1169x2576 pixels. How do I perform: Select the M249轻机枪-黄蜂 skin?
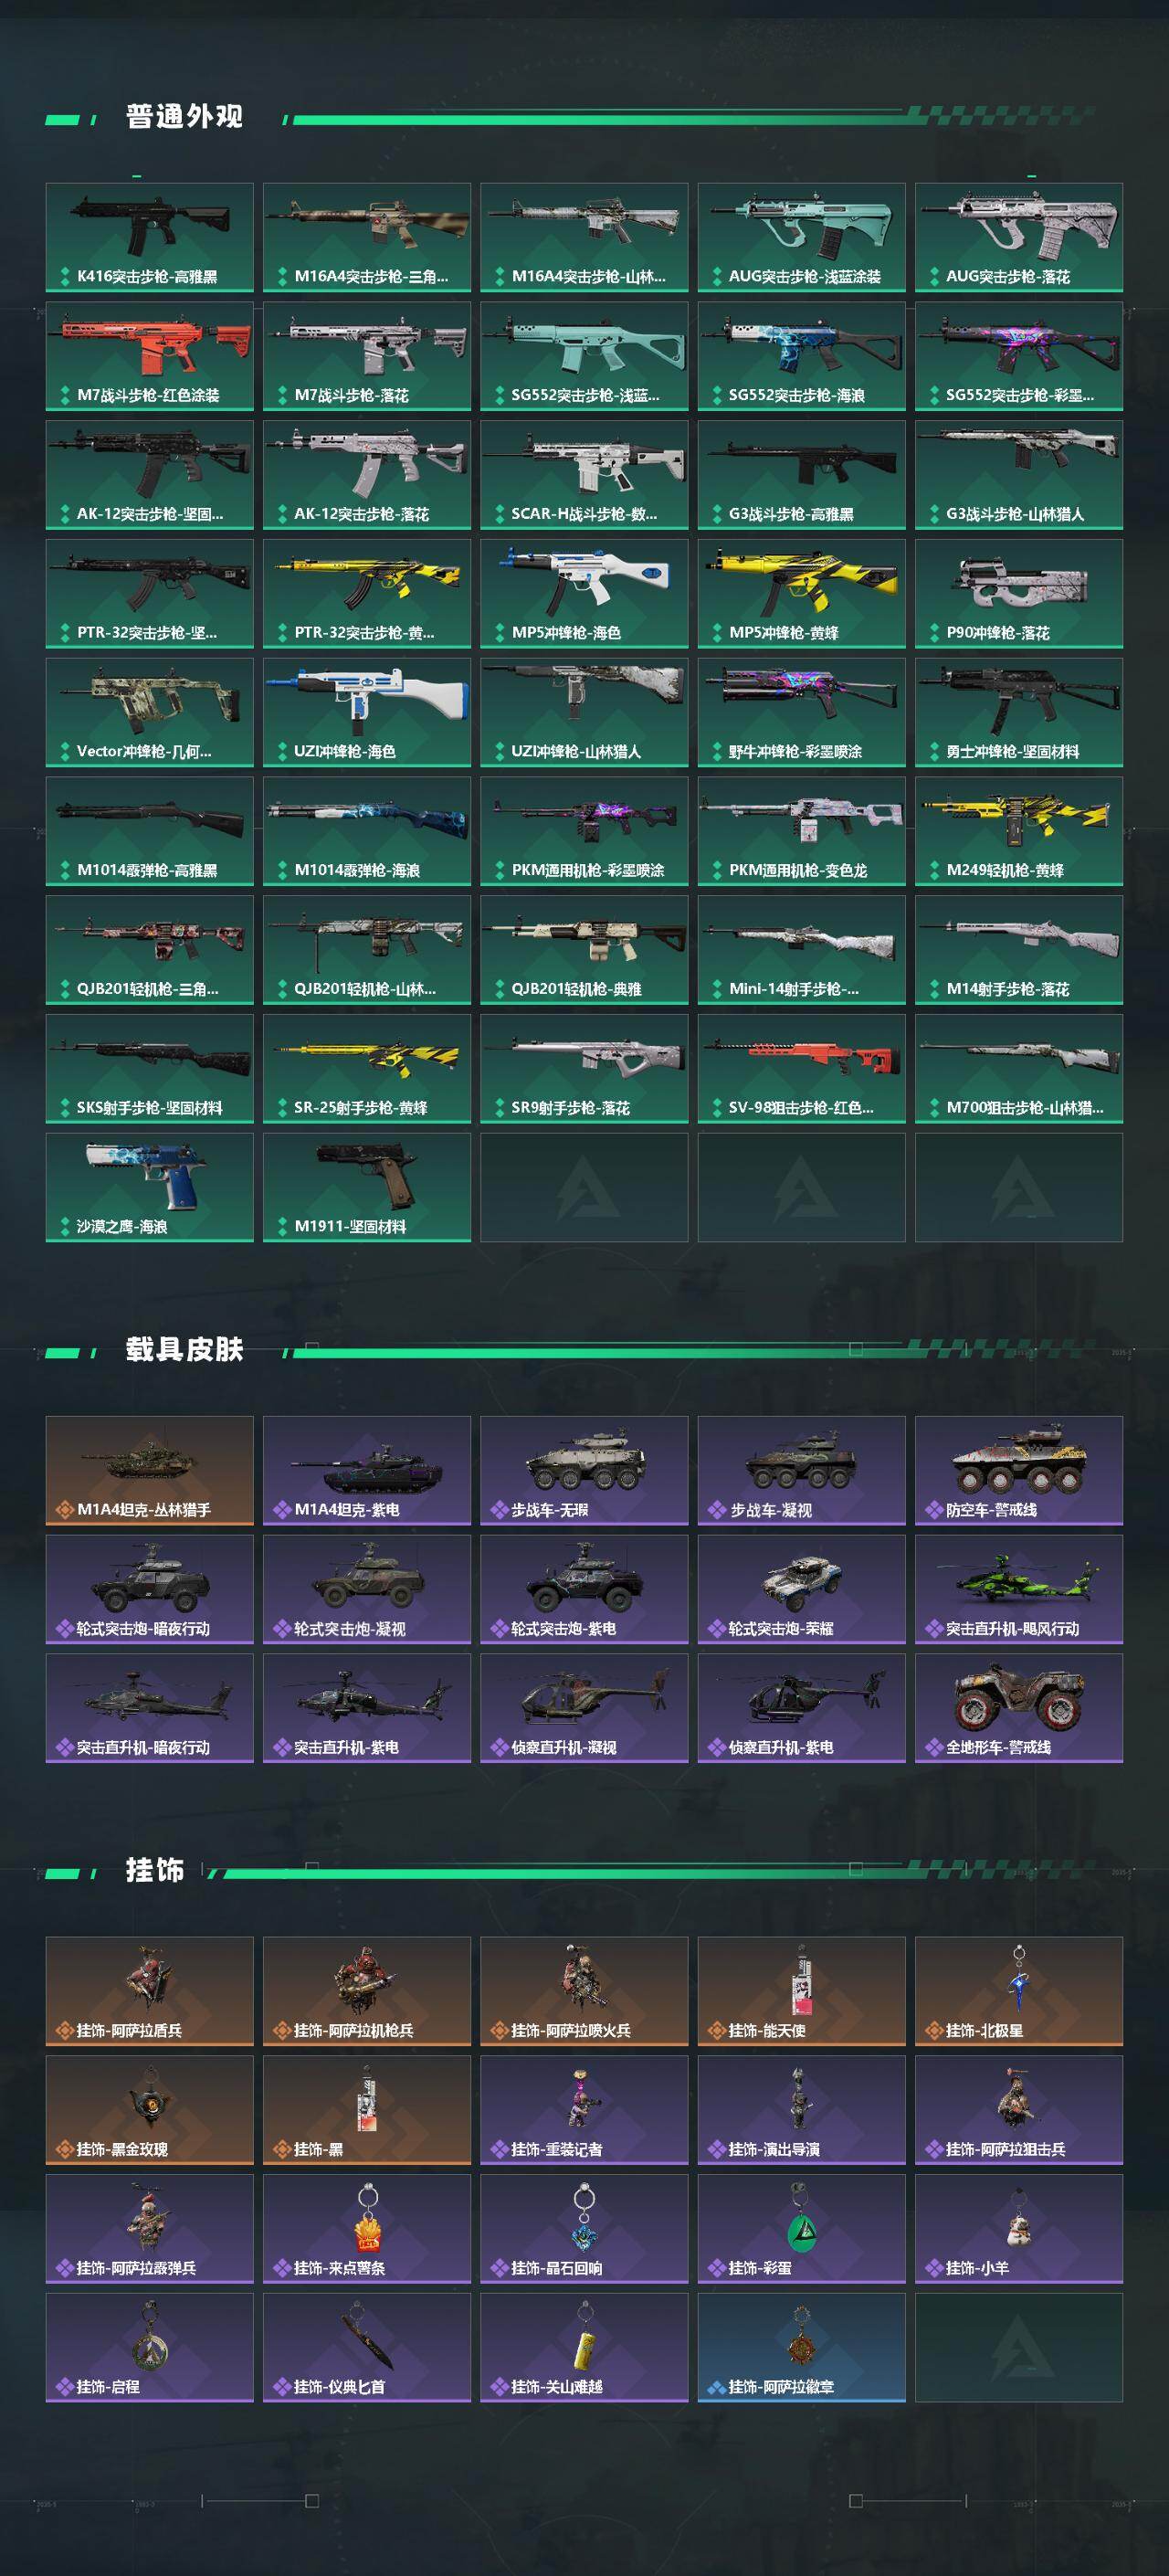click(x=1018, y=831)
